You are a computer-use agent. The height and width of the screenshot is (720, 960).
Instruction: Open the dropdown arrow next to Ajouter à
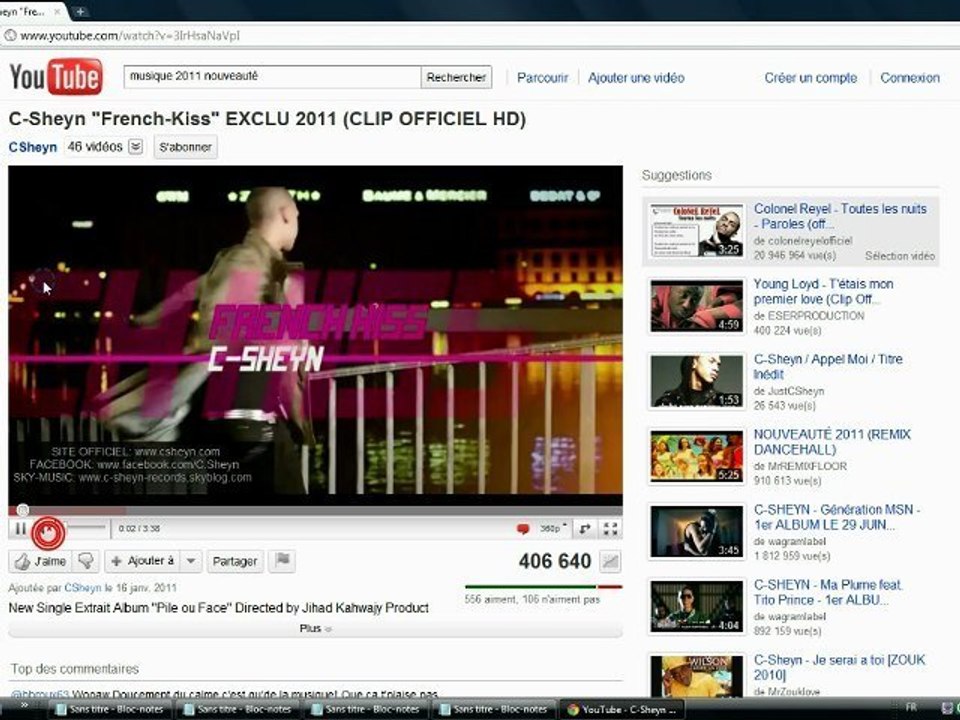[x=192, y=561]
